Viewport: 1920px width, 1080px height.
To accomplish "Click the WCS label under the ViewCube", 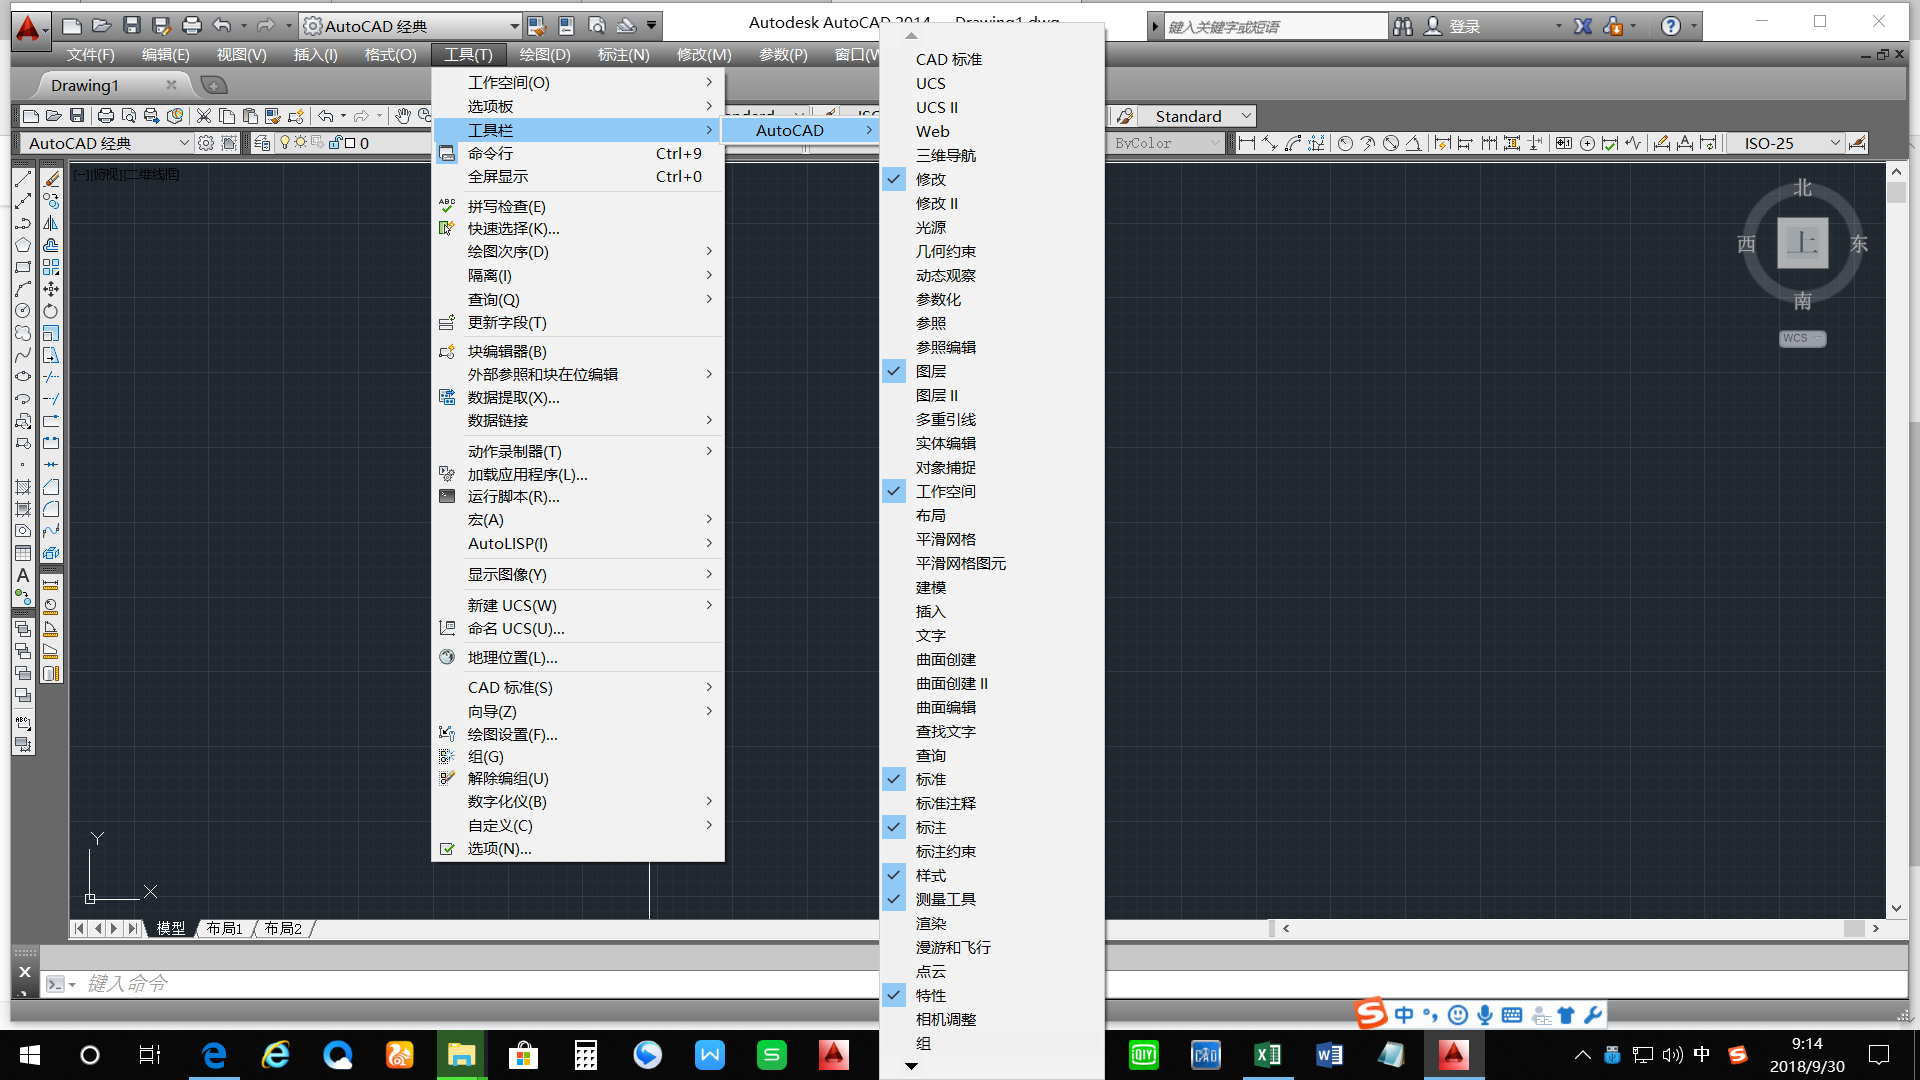I will tap(1802, 338).
